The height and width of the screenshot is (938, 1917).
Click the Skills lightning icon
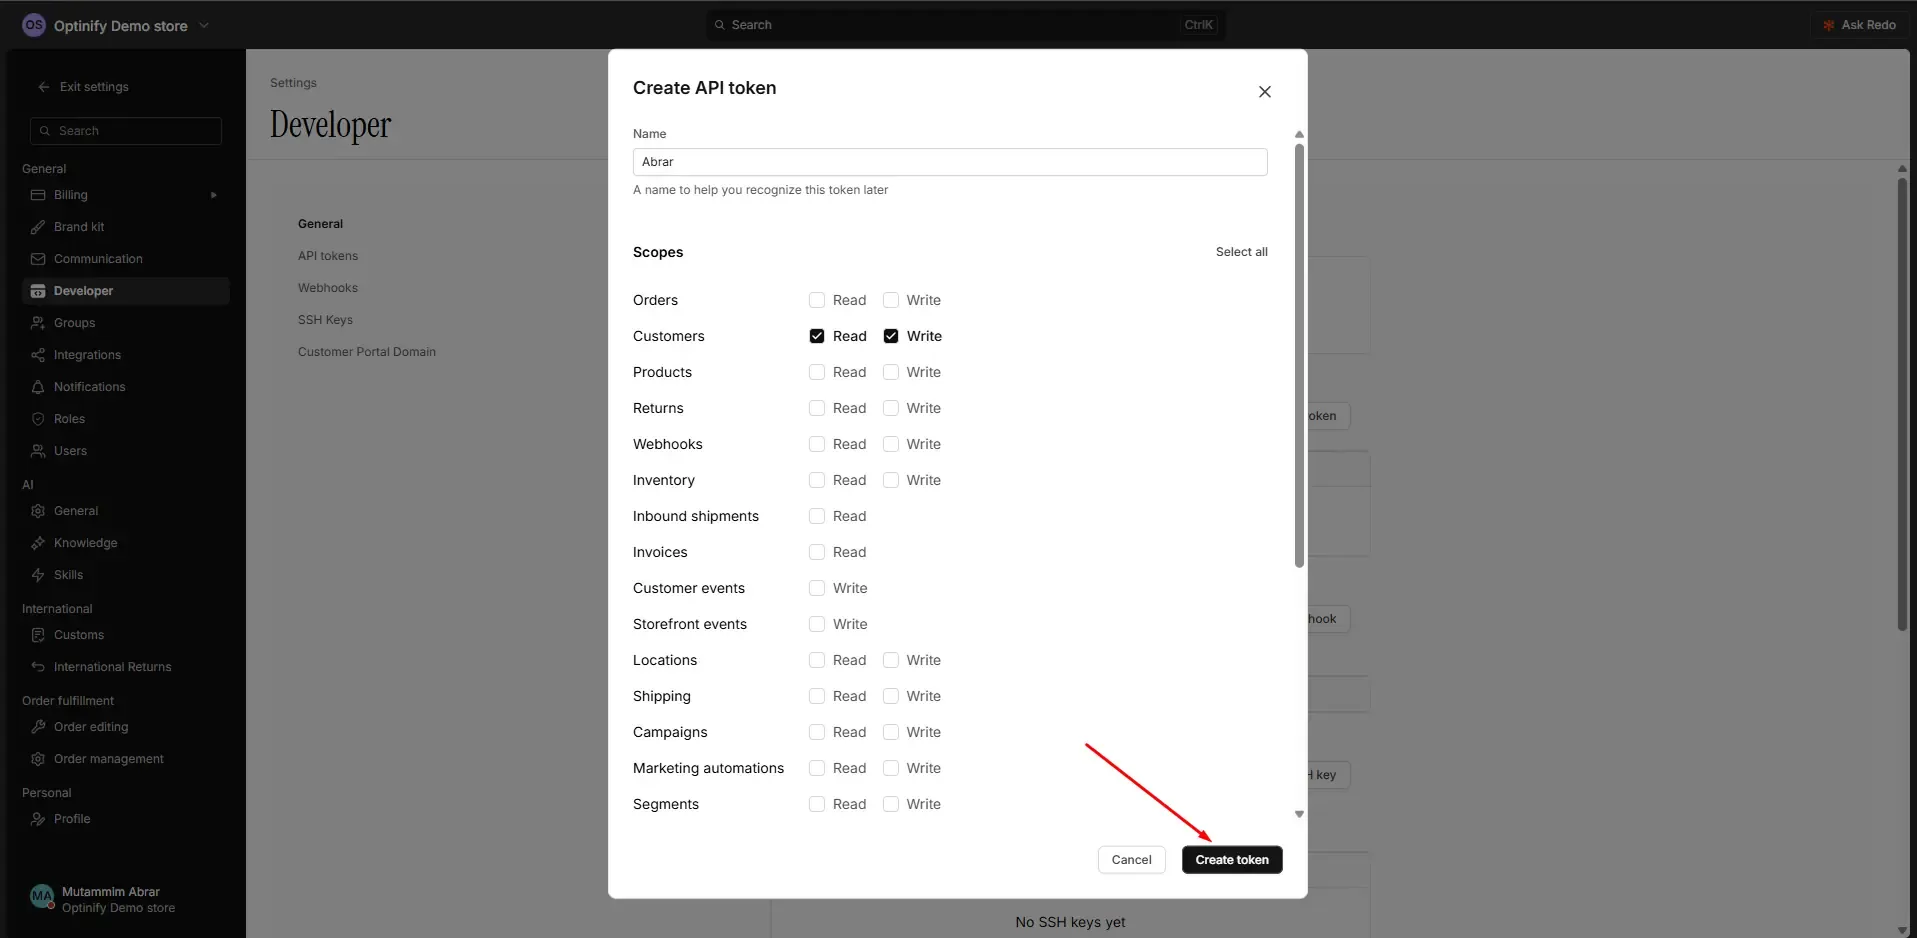click(x=38, y=575)
